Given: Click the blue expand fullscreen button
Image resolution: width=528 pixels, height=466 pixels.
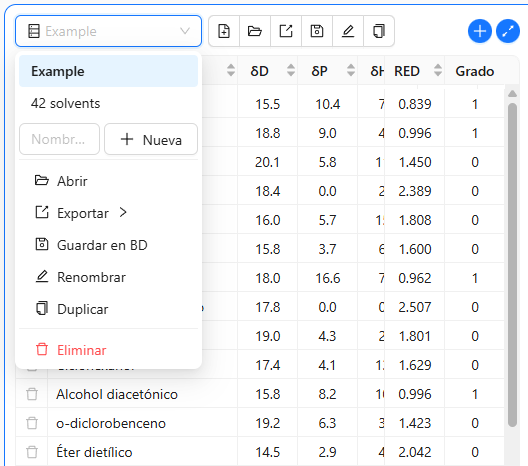Looking at the screenshot, I should point(508,31).
